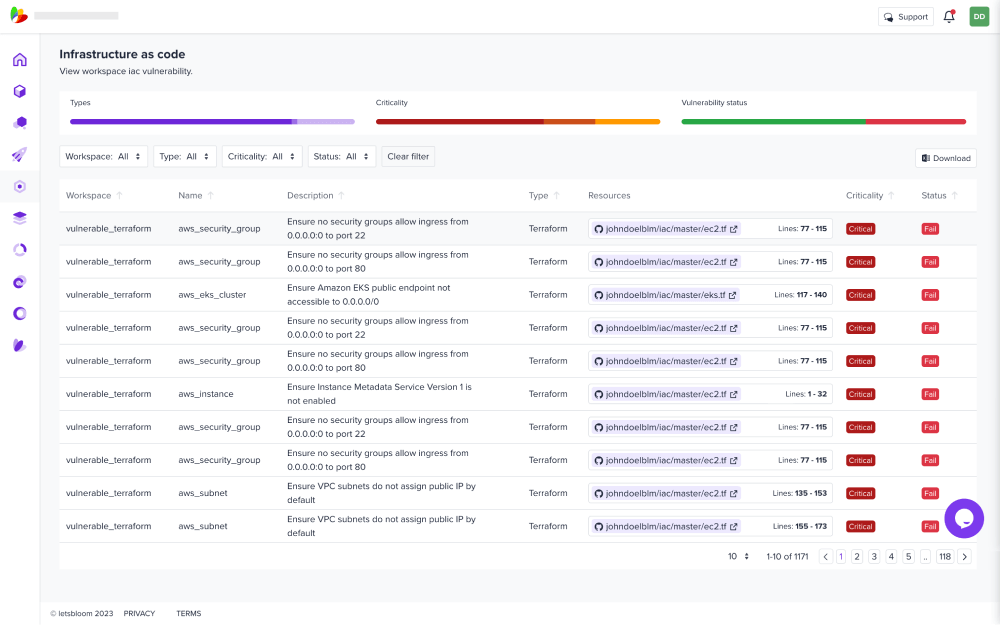This screenshot has width=1000, height=625.
Task: Click the Clear filter button
Action: [408, 156]
